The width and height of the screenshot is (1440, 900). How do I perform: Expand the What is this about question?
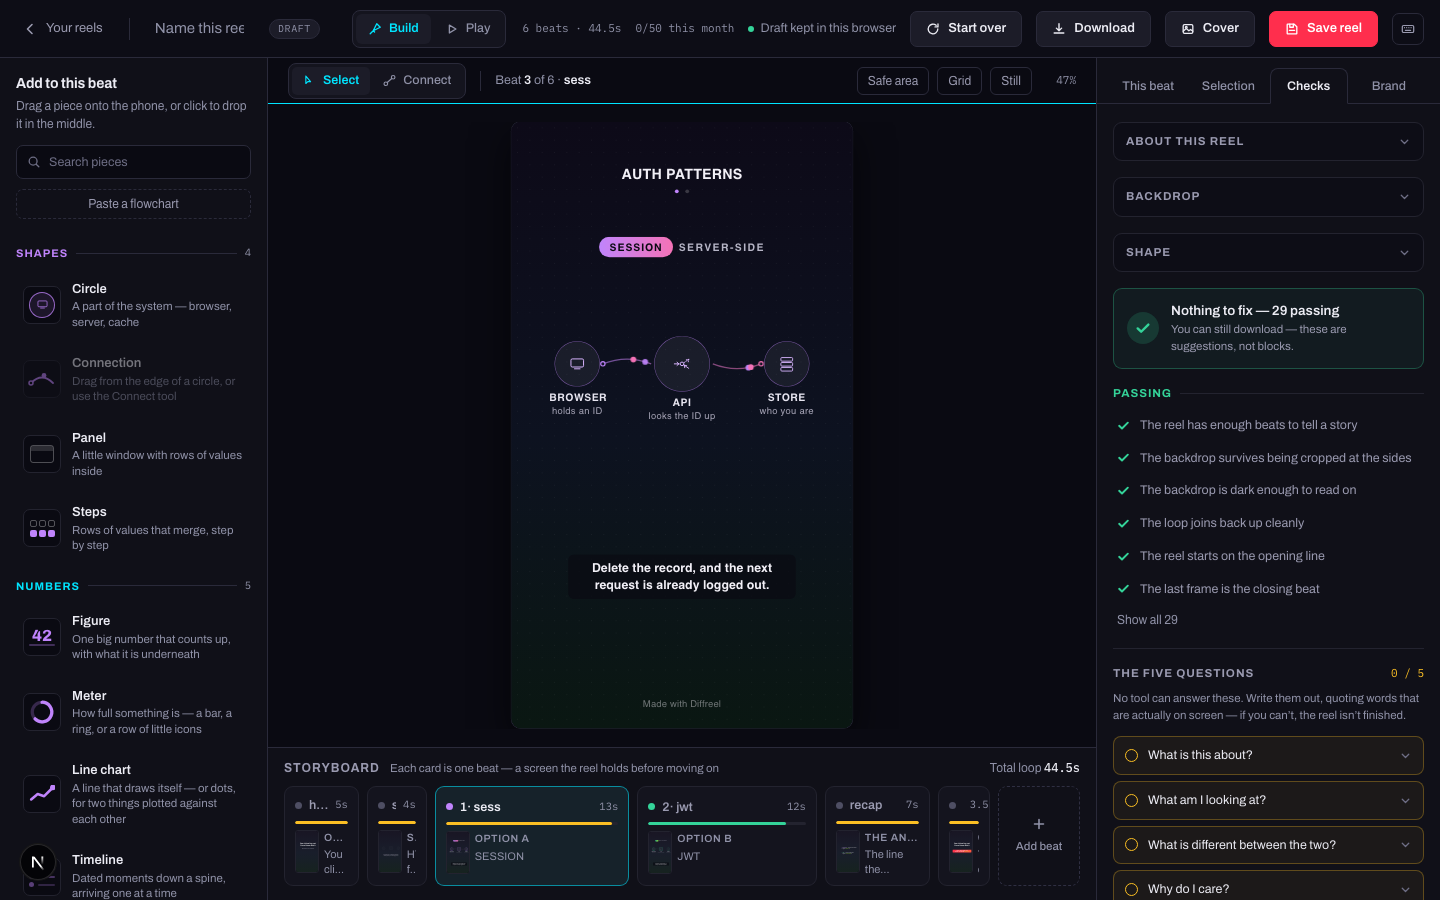[1268, 755]
